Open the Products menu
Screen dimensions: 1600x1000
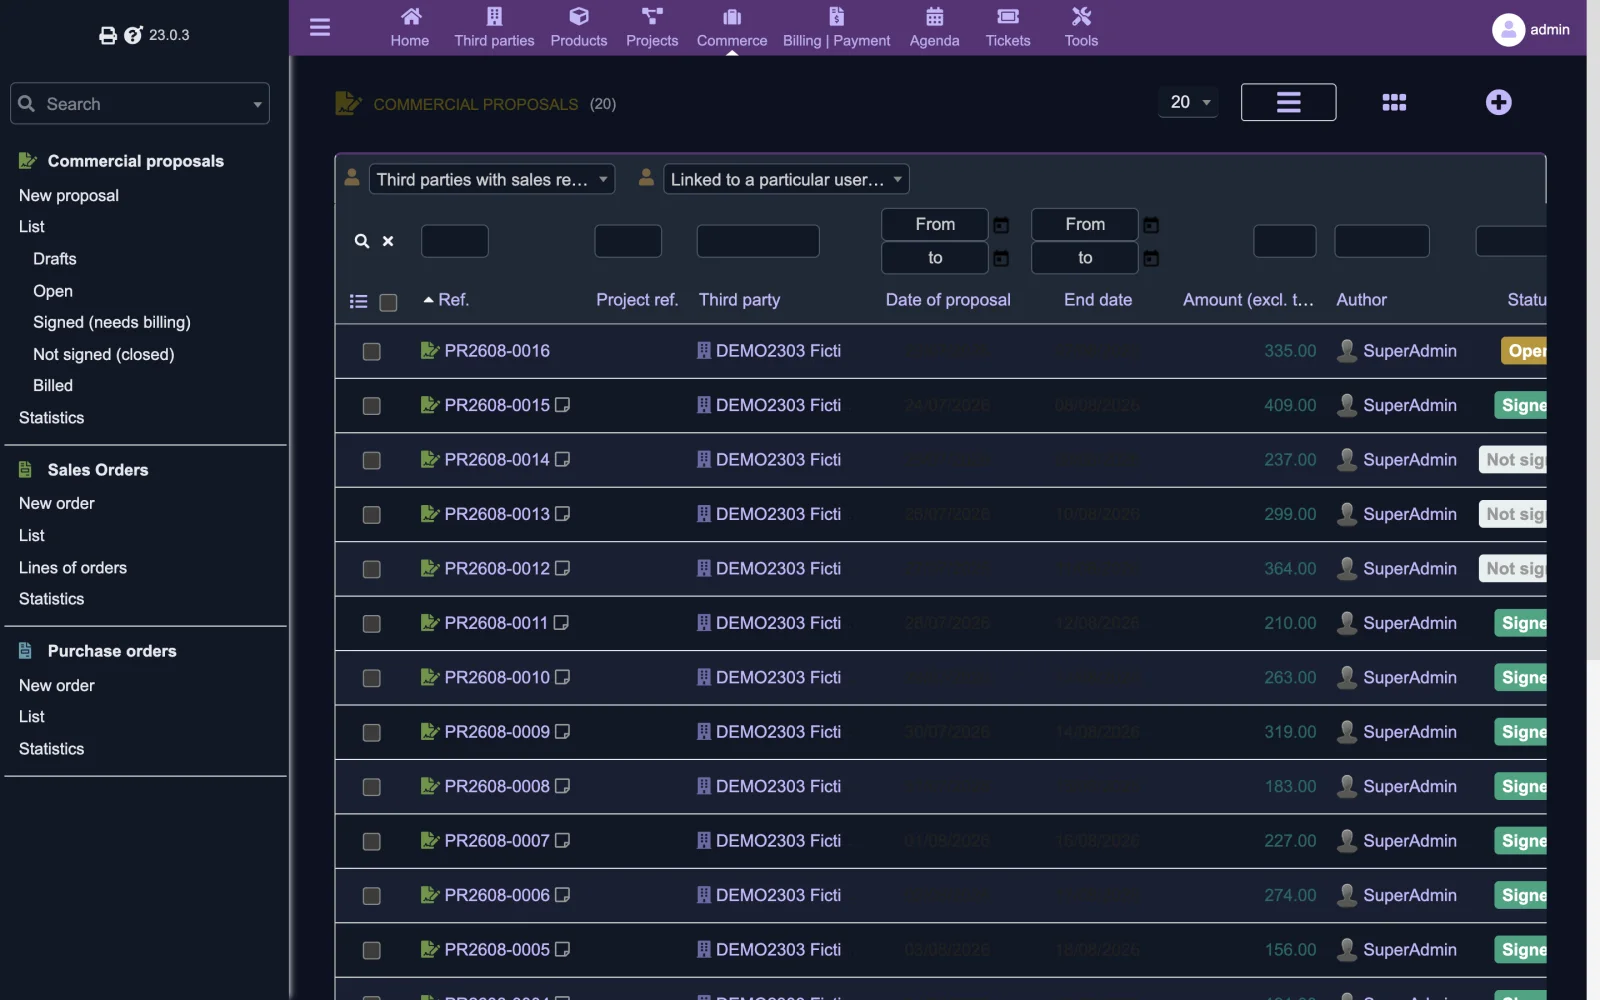pyautogui.click(x=579, y=28)
